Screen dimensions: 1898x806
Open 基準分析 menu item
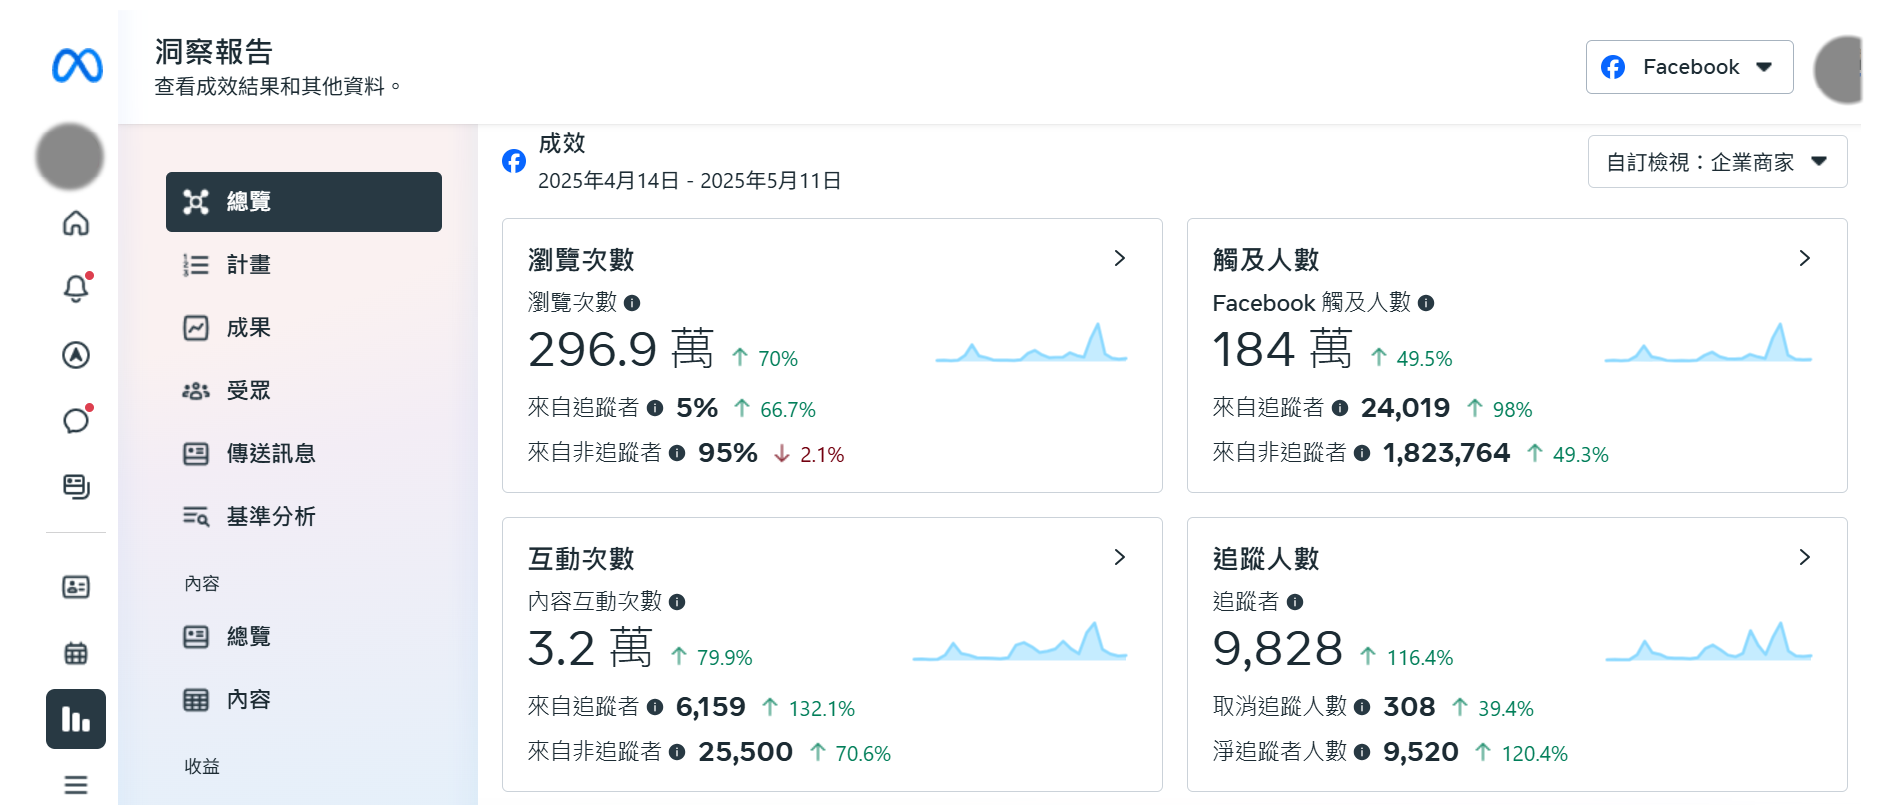(270, 517)
